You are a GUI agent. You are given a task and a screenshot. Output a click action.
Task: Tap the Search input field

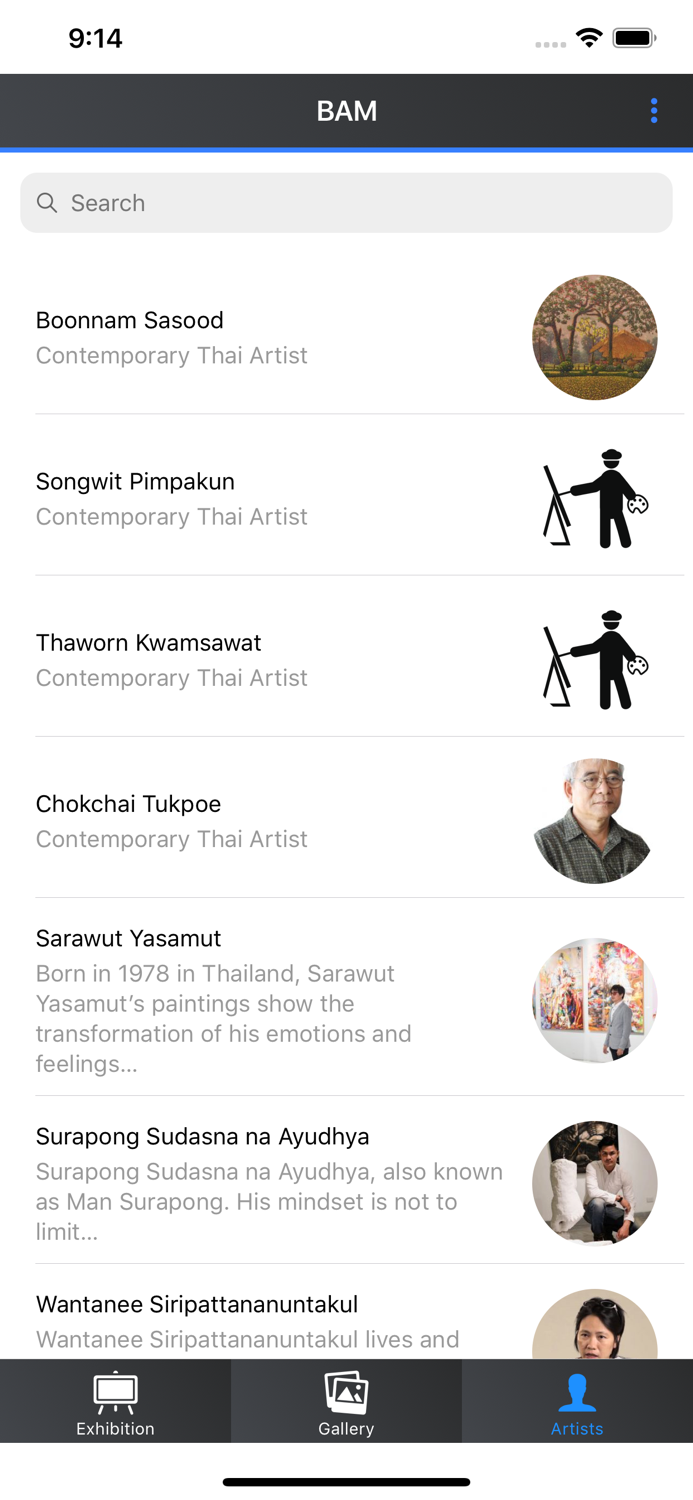point(346,202)
